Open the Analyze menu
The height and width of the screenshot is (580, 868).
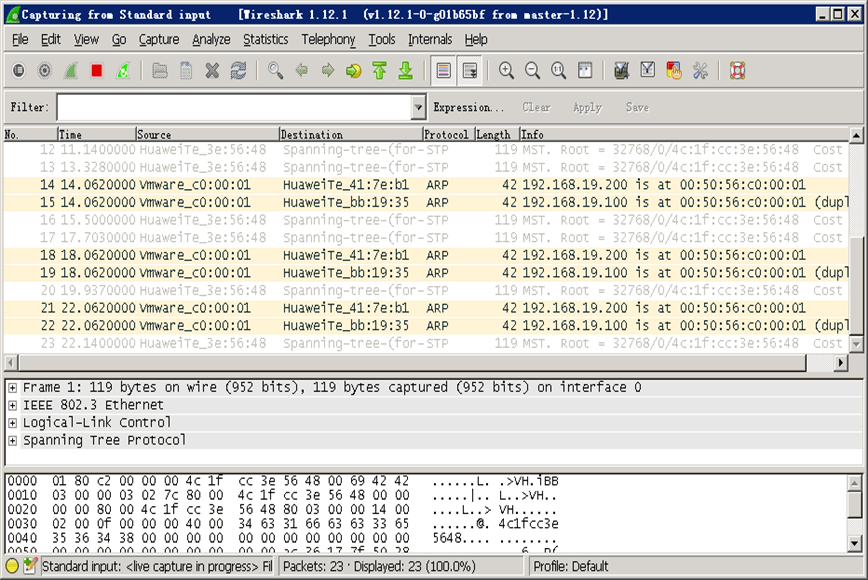pyautogui.click(x=211, y=39)
